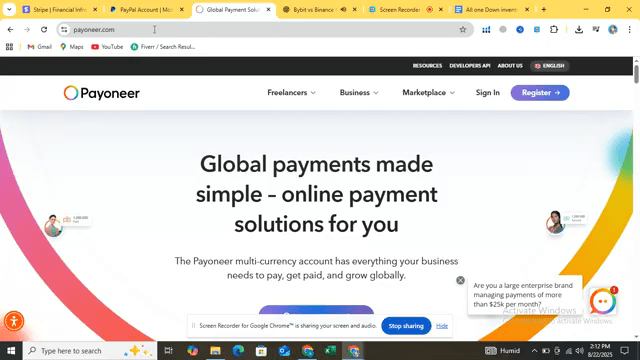Open a new tab with the plus button
Screen dimensions: 640x360
click(544, 9)
